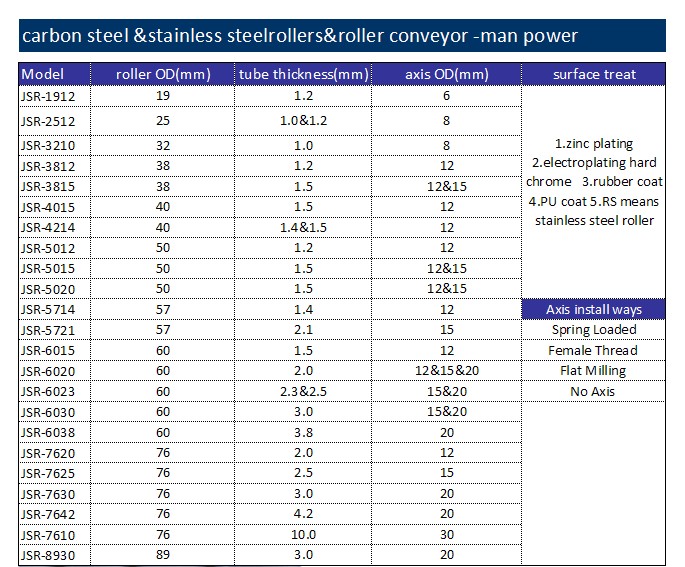Select the 'Female Thread' cell
The height and width of the screenshot is (567, 685).
tap(593, 351)
